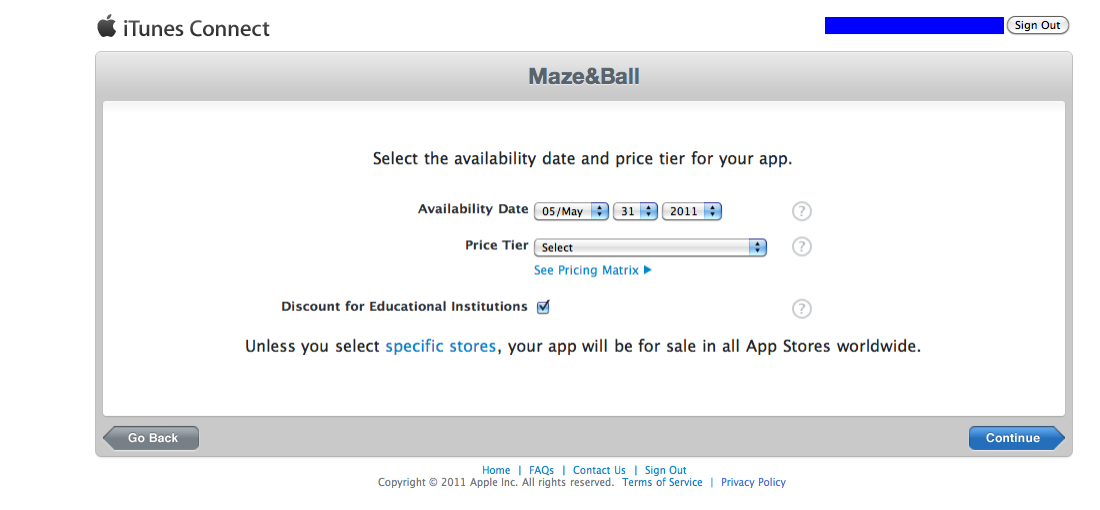Open the Price Tier select menu

tap(650, 247)
